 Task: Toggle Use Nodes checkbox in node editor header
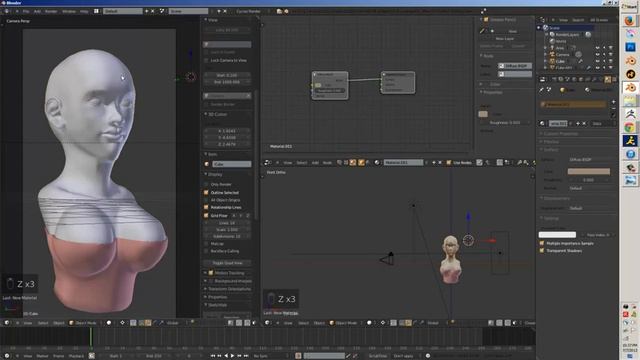click(449, 162)
